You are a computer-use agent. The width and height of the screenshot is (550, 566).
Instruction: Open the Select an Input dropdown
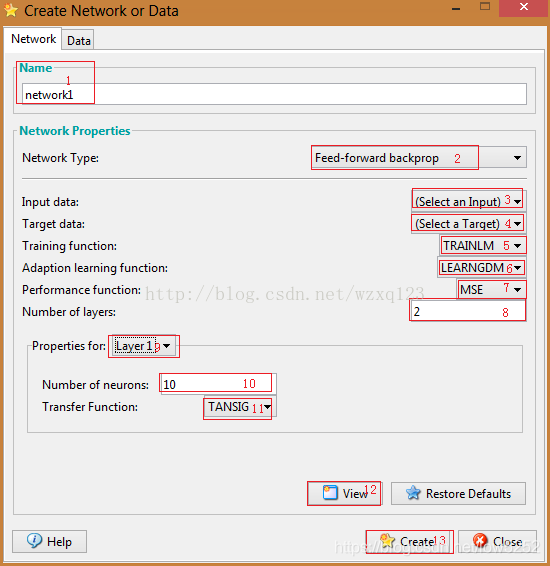tap(468, 201)
